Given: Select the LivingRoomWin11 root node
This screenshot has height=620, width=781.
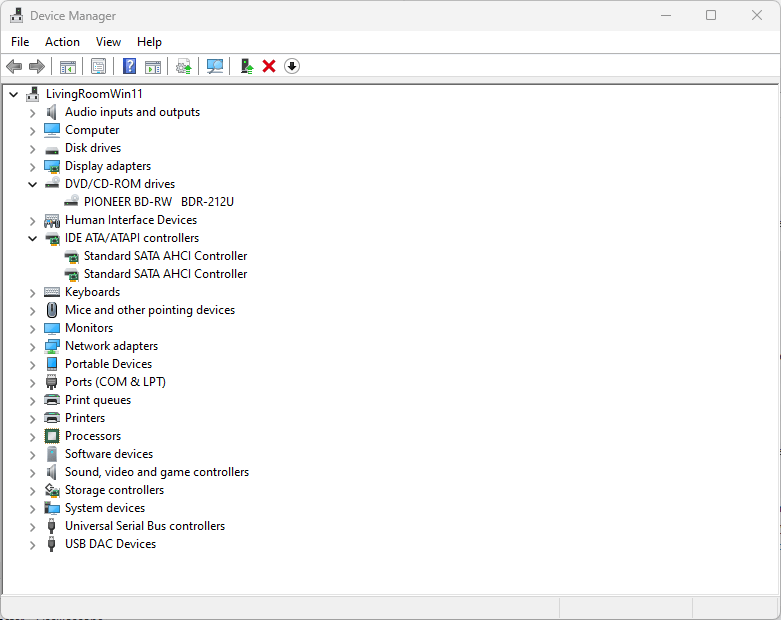Looking at the screenshot, I should pos(94,94).
